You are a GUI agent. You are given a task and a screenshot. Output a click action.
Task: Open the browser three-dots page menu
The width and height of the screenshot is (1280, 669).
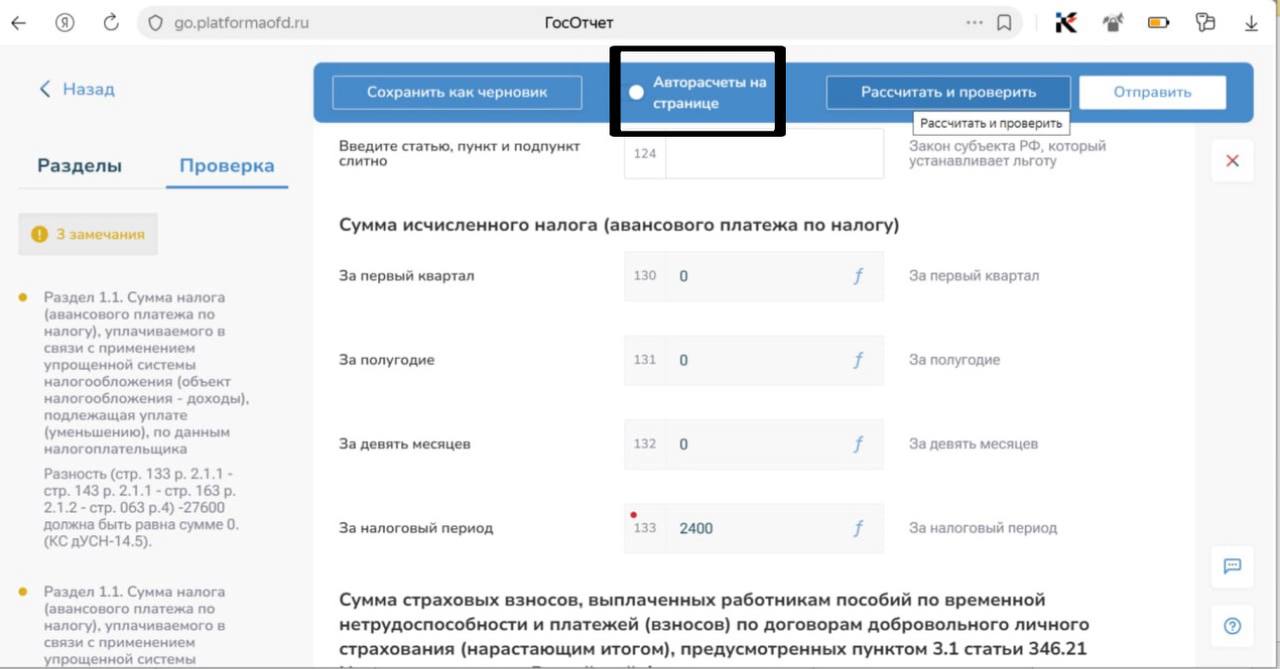click(974, 23)
